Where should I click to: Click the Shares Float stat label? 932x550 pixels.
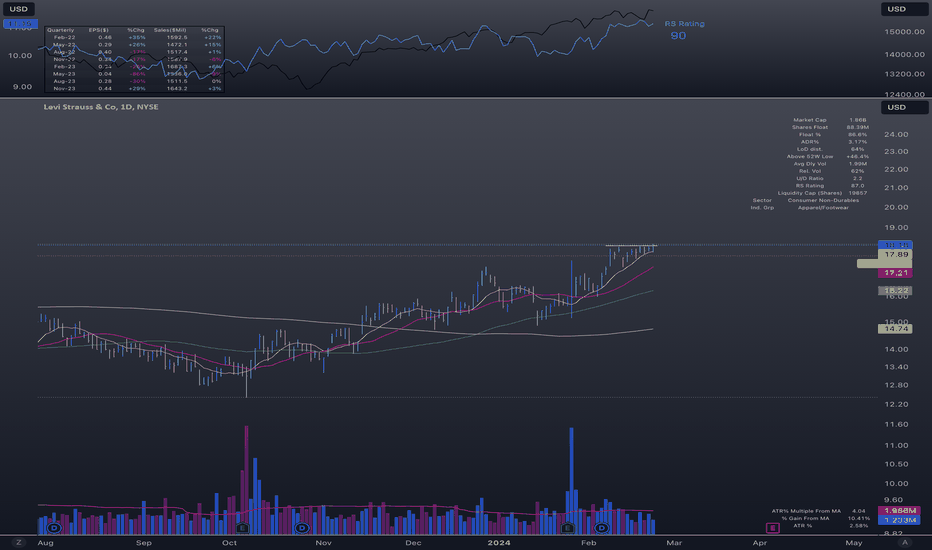[809, 127]
